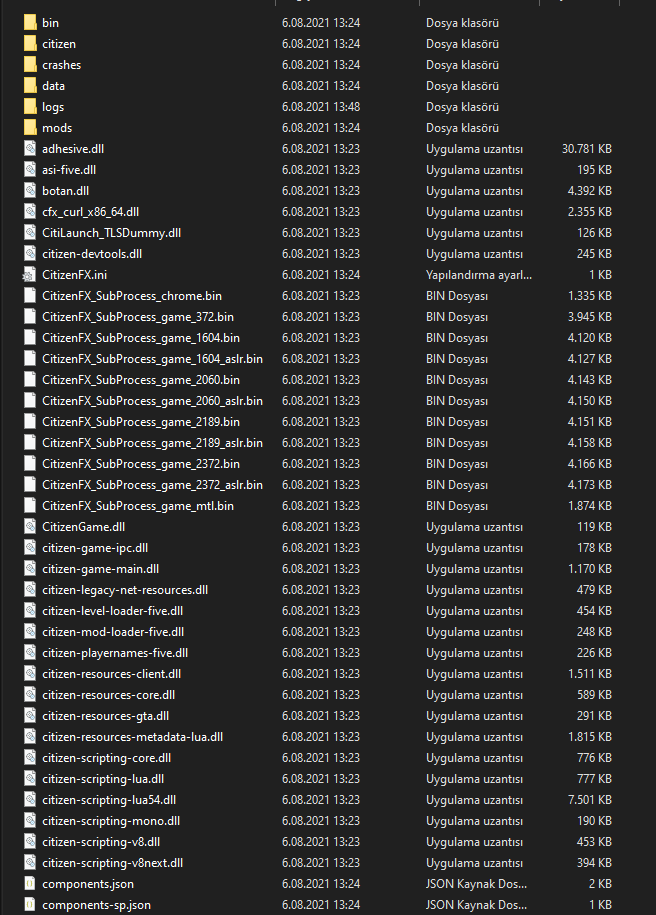Select the adhesive.dll file icon
Screen dimensions: 656x915
pos(30,149)
